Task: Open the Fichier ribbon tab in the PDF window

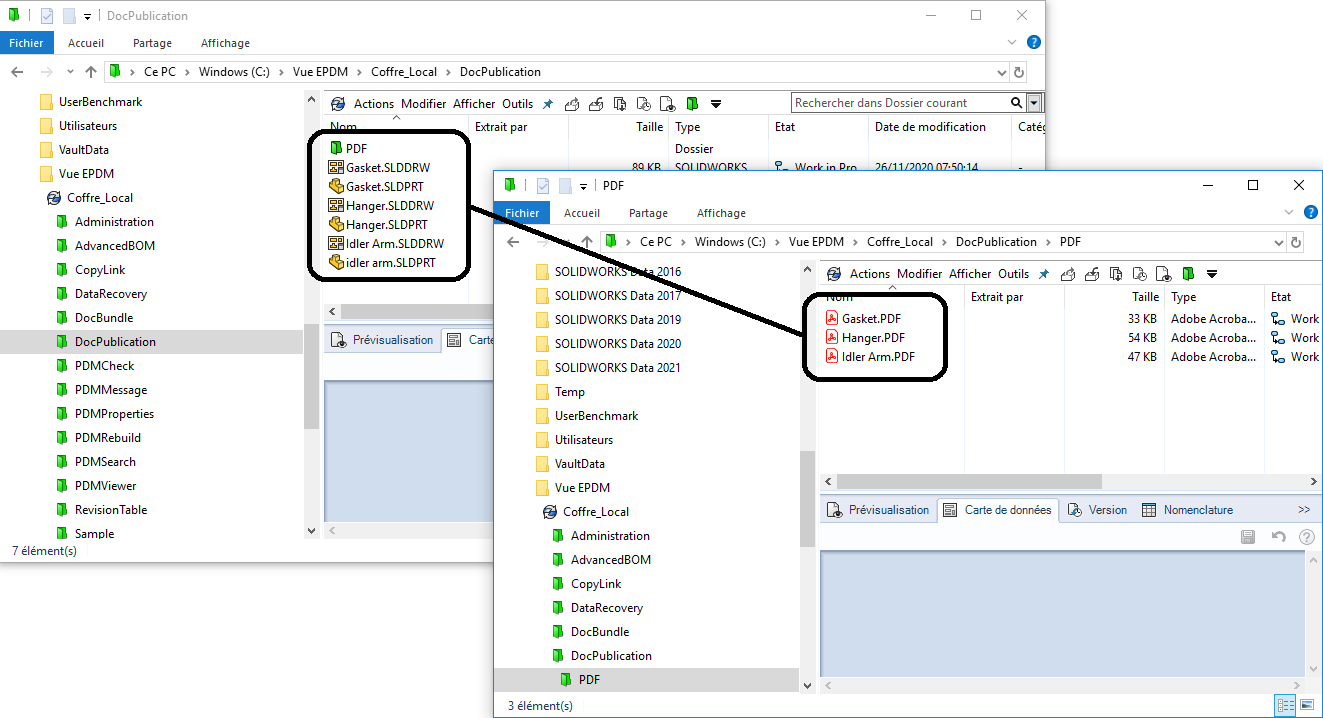Action: click(522, 213)
